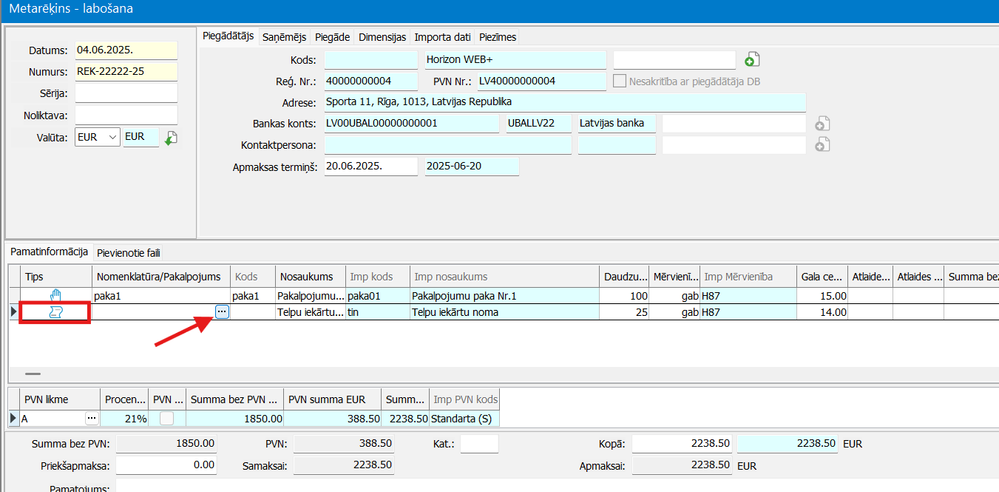Viewport: 999px width, 492px height.
Task: Click the icon next to bank account field
Action: point(822,124)
